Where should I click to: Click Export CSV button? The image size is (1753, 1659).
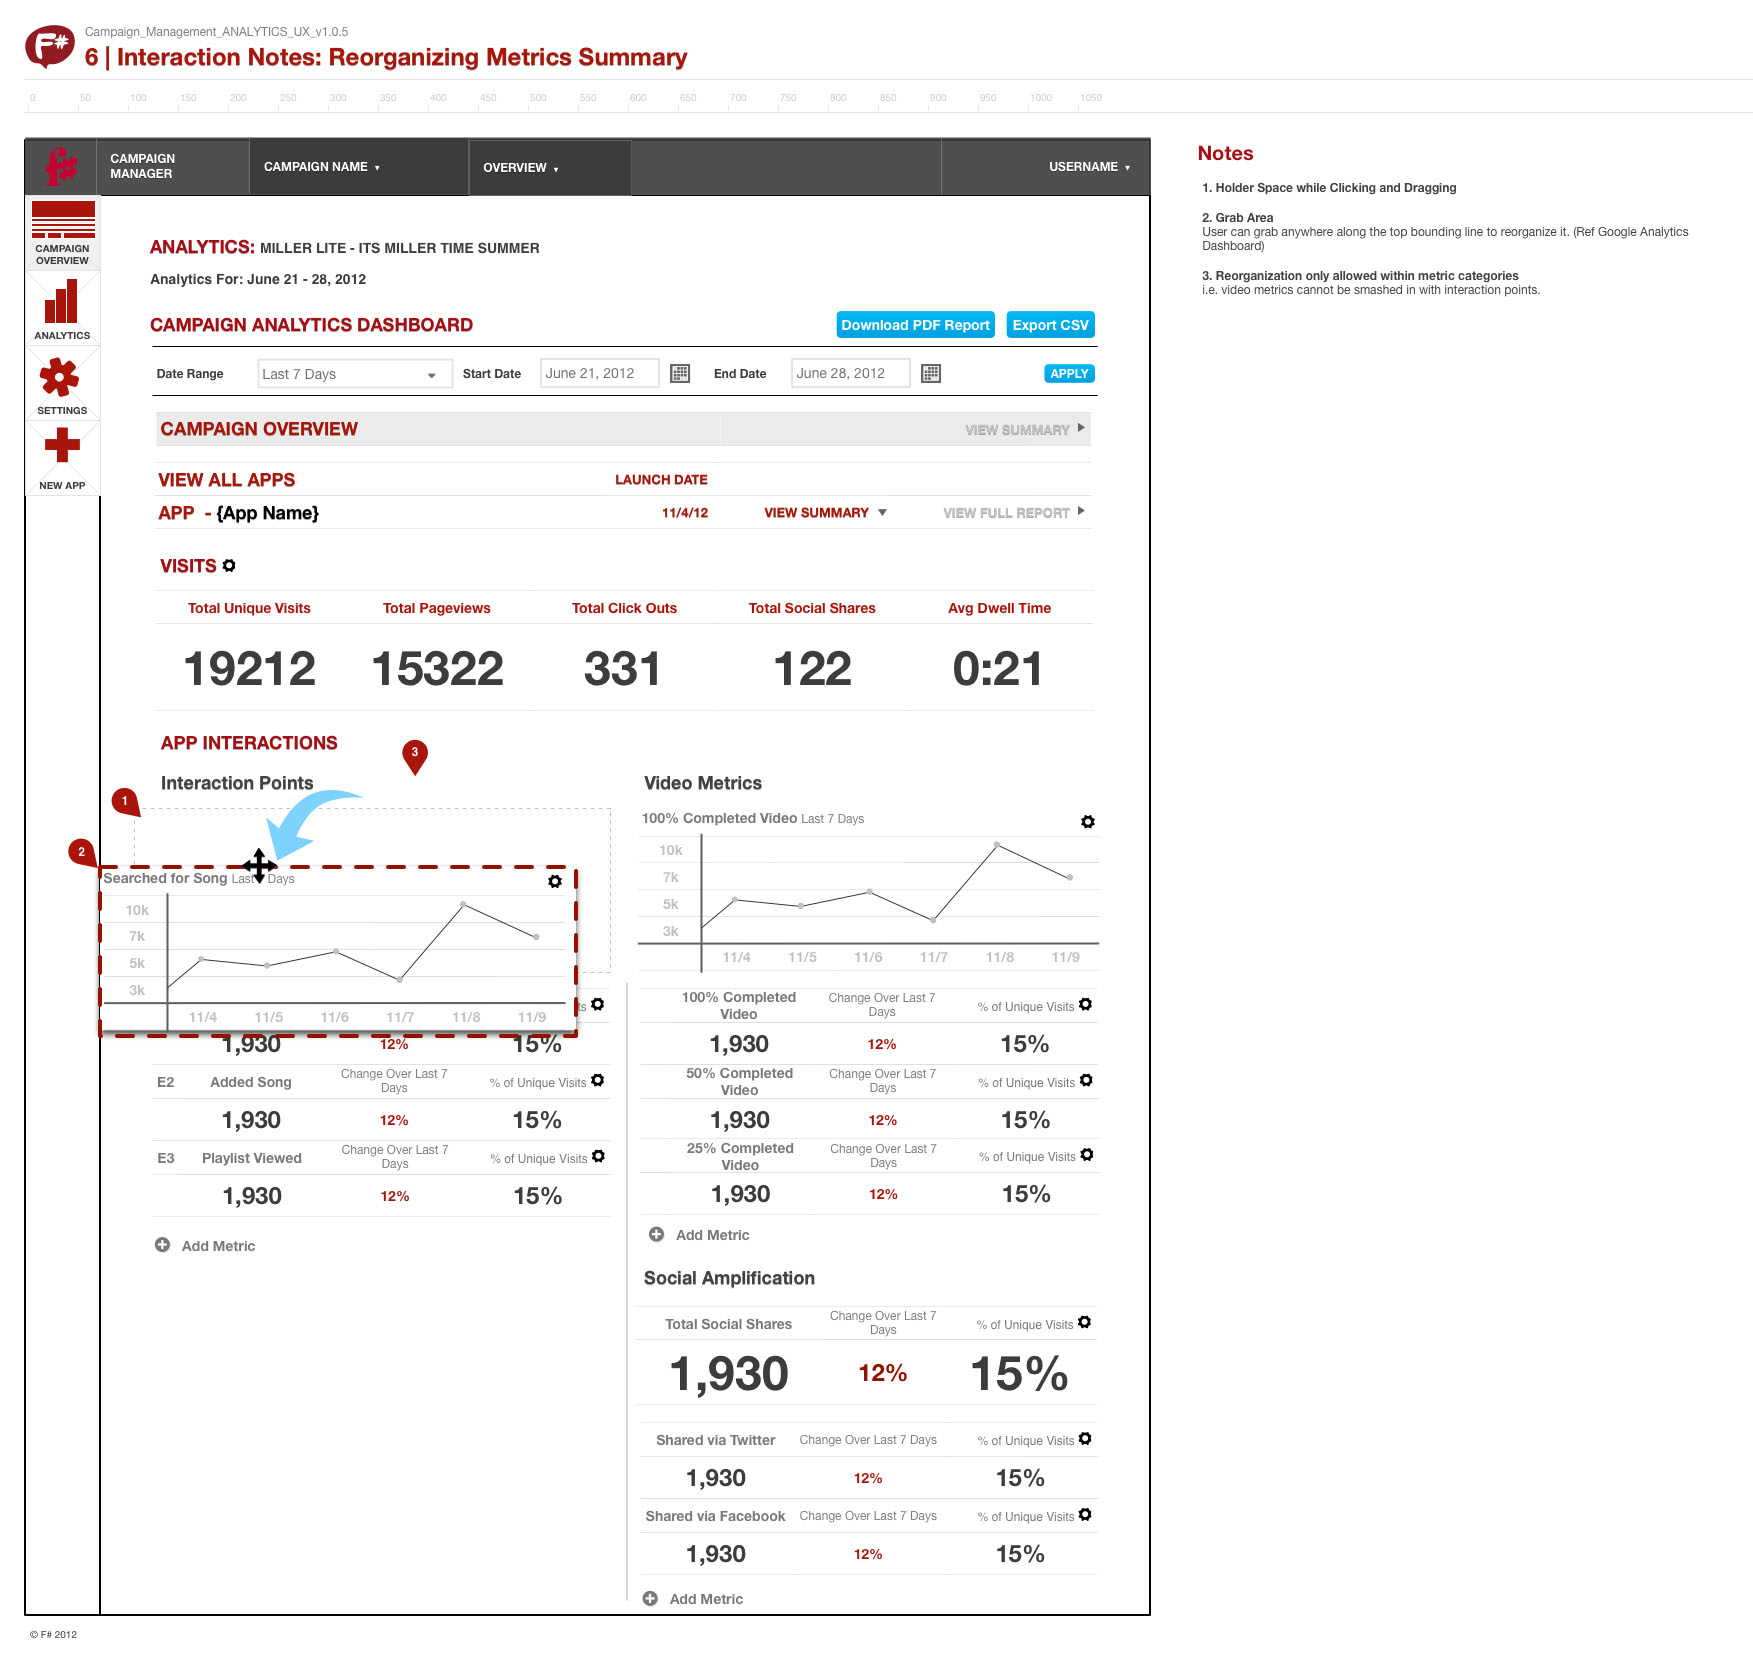coord(1050,325)
